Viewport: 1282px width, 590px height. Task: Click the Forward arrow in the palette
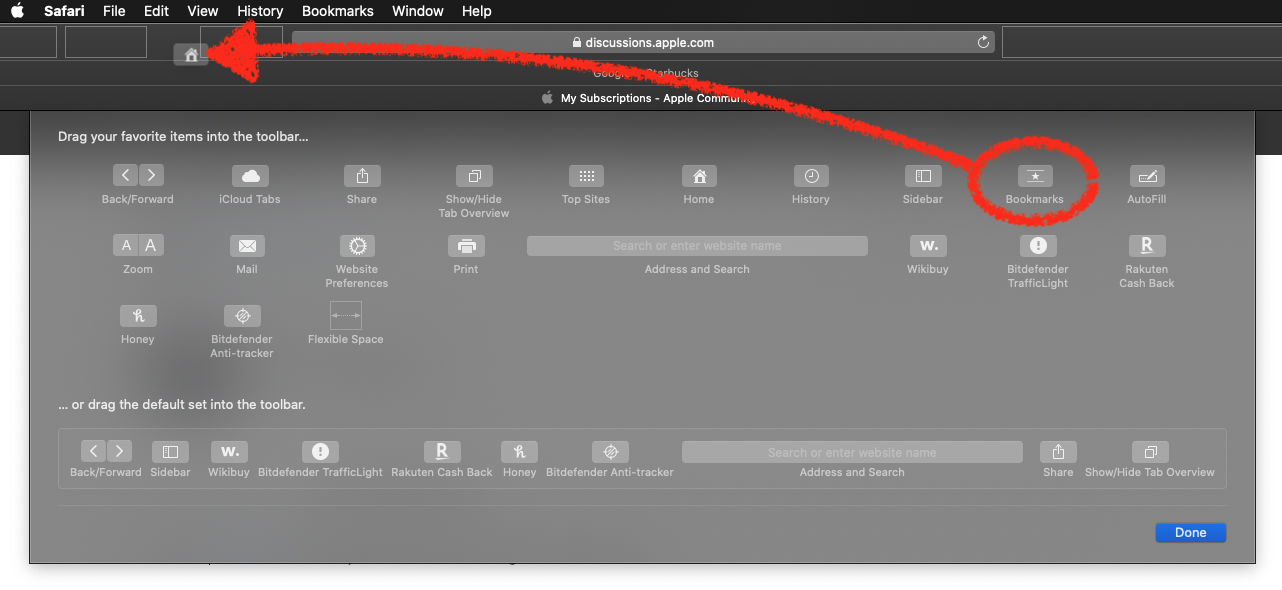coord(151,175)
